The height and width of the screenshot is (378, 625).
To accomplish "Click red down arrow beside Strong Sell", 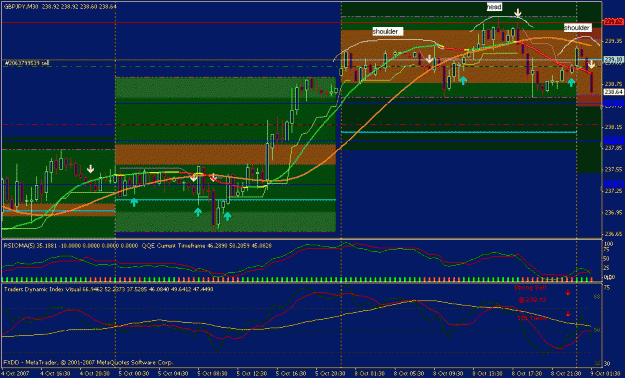I will coord(568,293).
